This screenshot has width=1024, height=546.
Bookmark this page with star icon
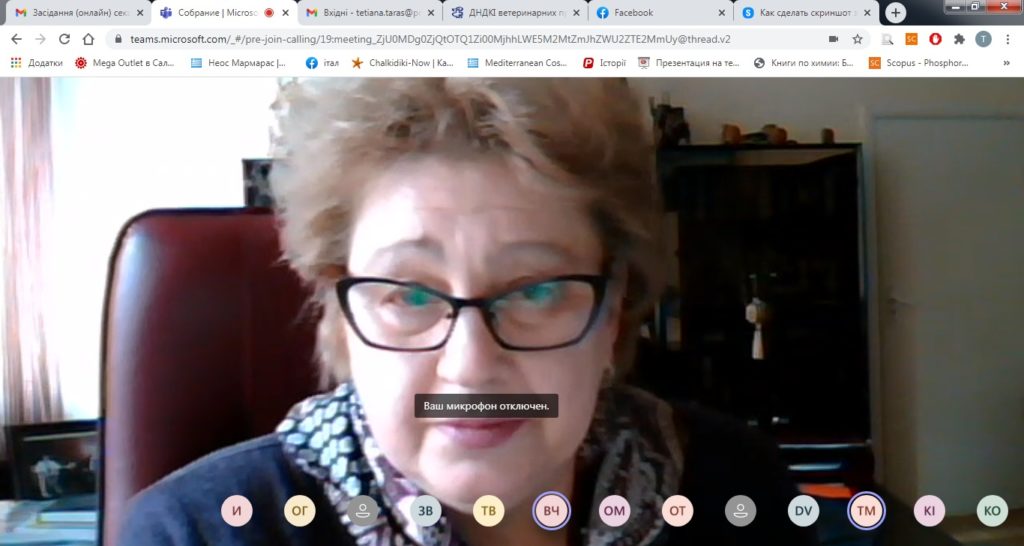point(857,39)
